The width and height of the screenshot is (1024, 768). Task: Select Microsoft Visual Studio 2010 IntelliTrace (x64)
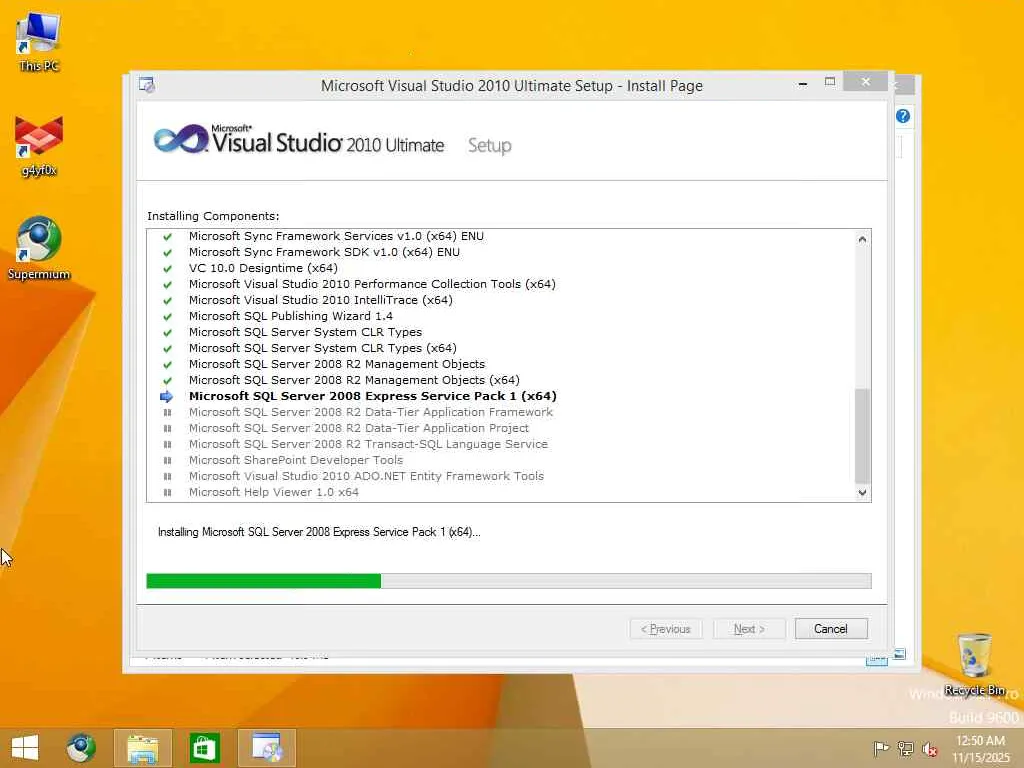pyautogui.click(x=321, y=300)
